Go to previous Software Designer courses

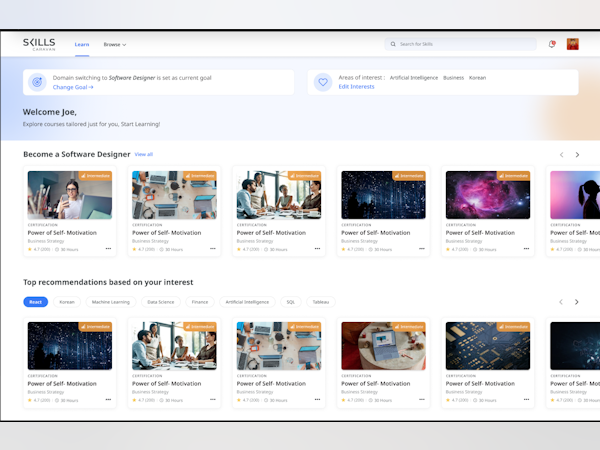pyautogui.click(x=561, y=155)
